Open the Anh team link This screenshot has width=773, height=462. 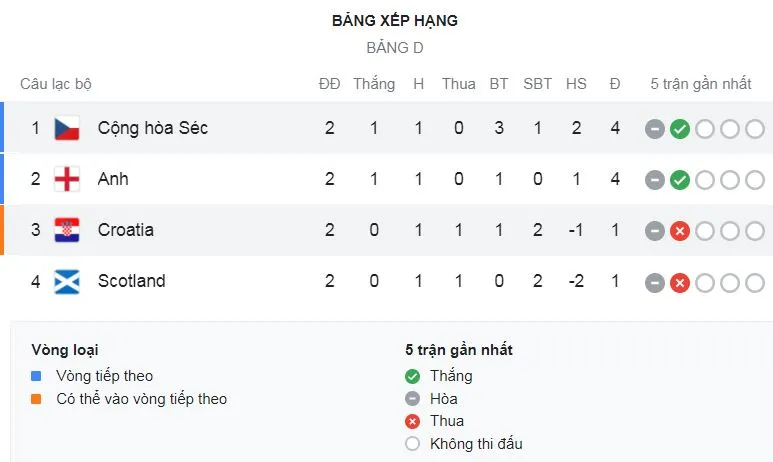[x=113, y=179]
